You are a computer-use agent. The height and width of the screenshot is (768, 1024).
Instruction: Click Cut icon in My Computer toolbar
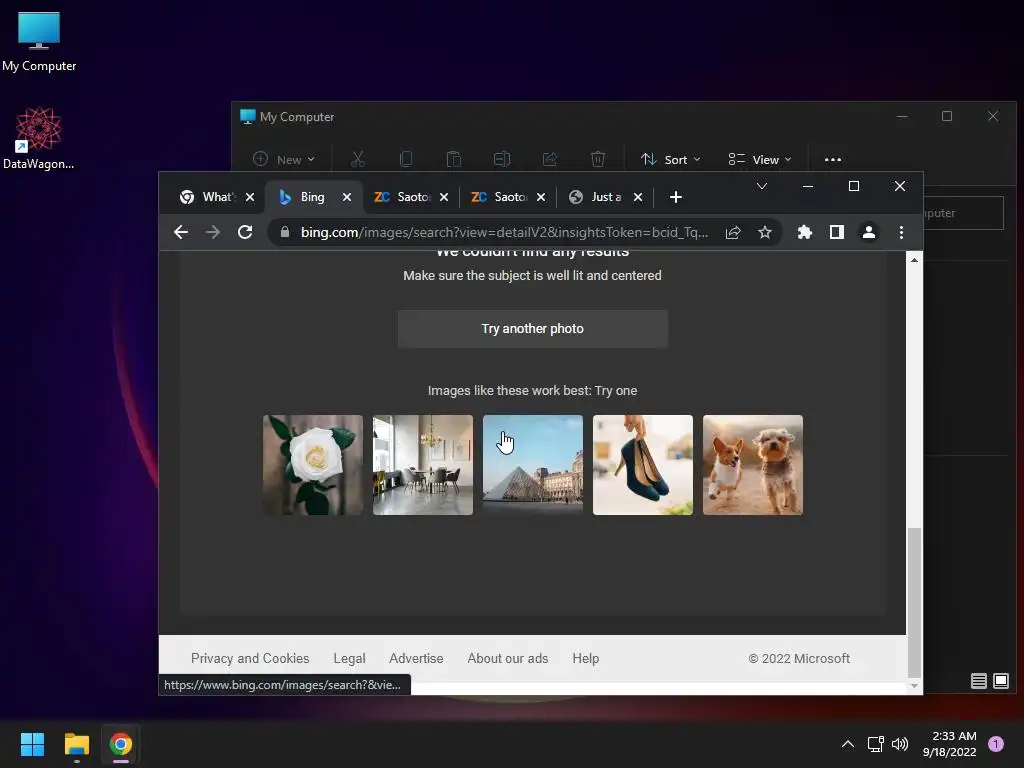pyautogui.click(x=358, y=159)
